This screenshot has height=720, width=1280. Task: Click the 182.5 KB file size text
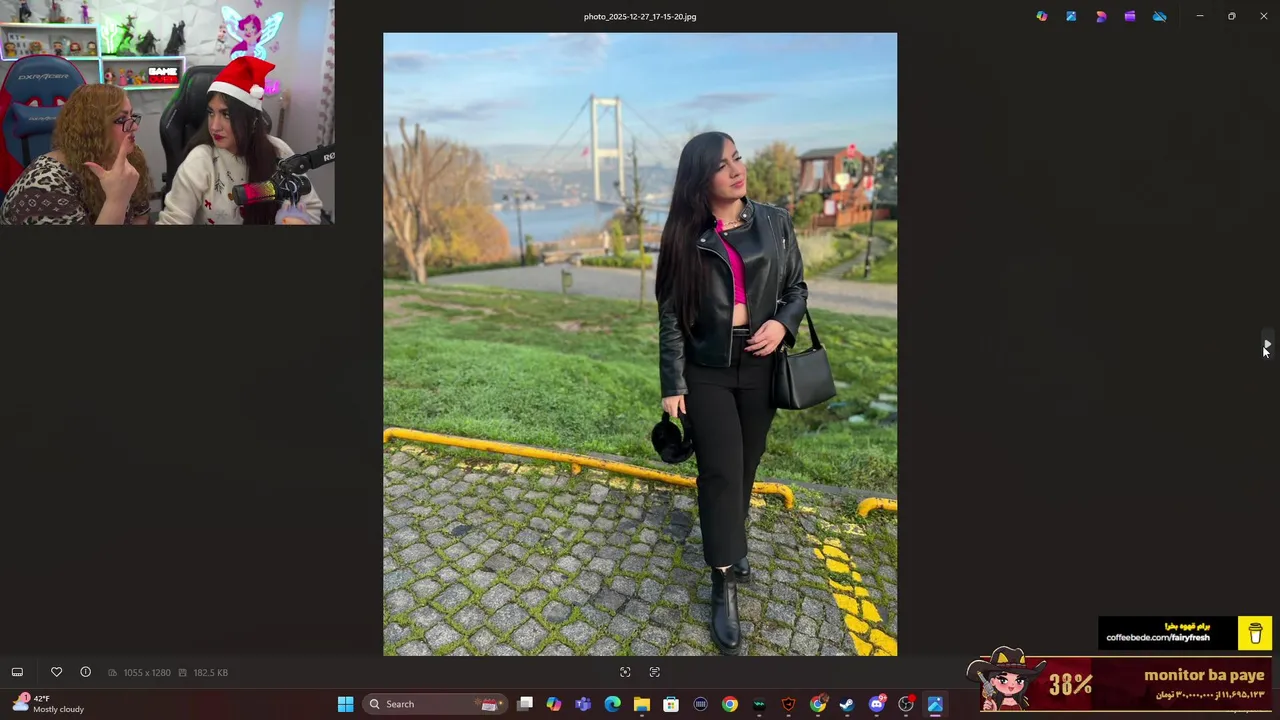(210, 673)
